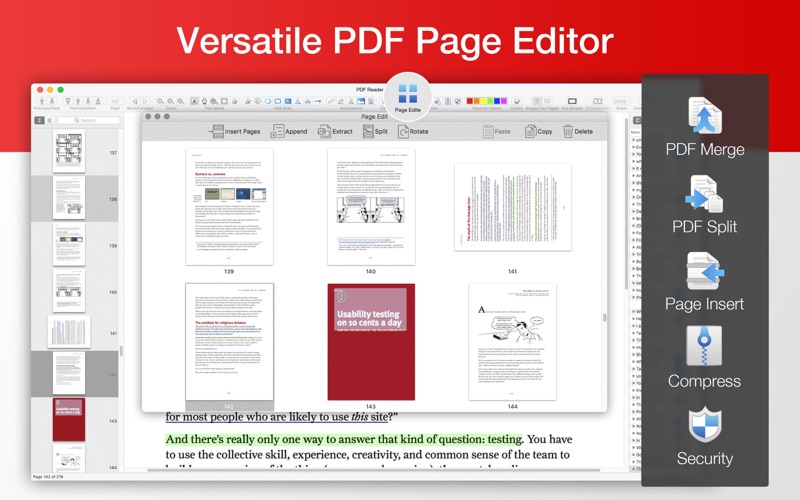Screen dimensions: 800x500
Task: Click the underlined 'for most people' line
Action: click(281, 417)
